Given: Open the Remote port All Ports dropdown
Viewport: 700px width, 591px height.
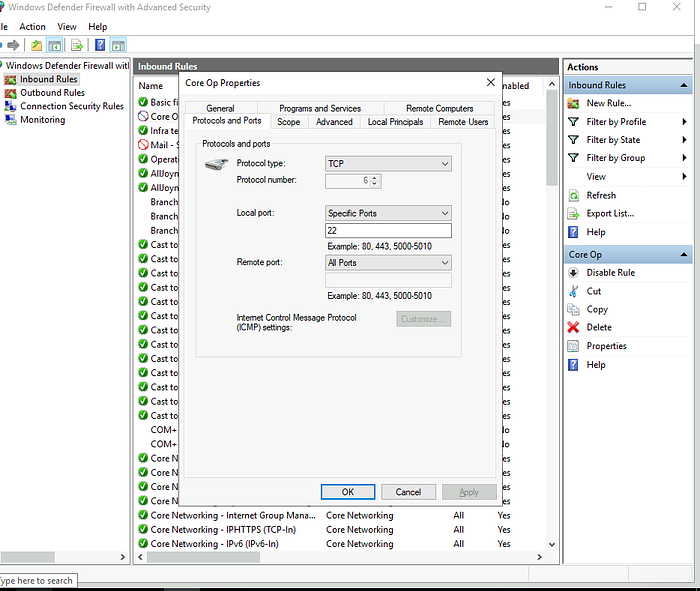Looking at the screenshot, I should [x=388, y=262].
